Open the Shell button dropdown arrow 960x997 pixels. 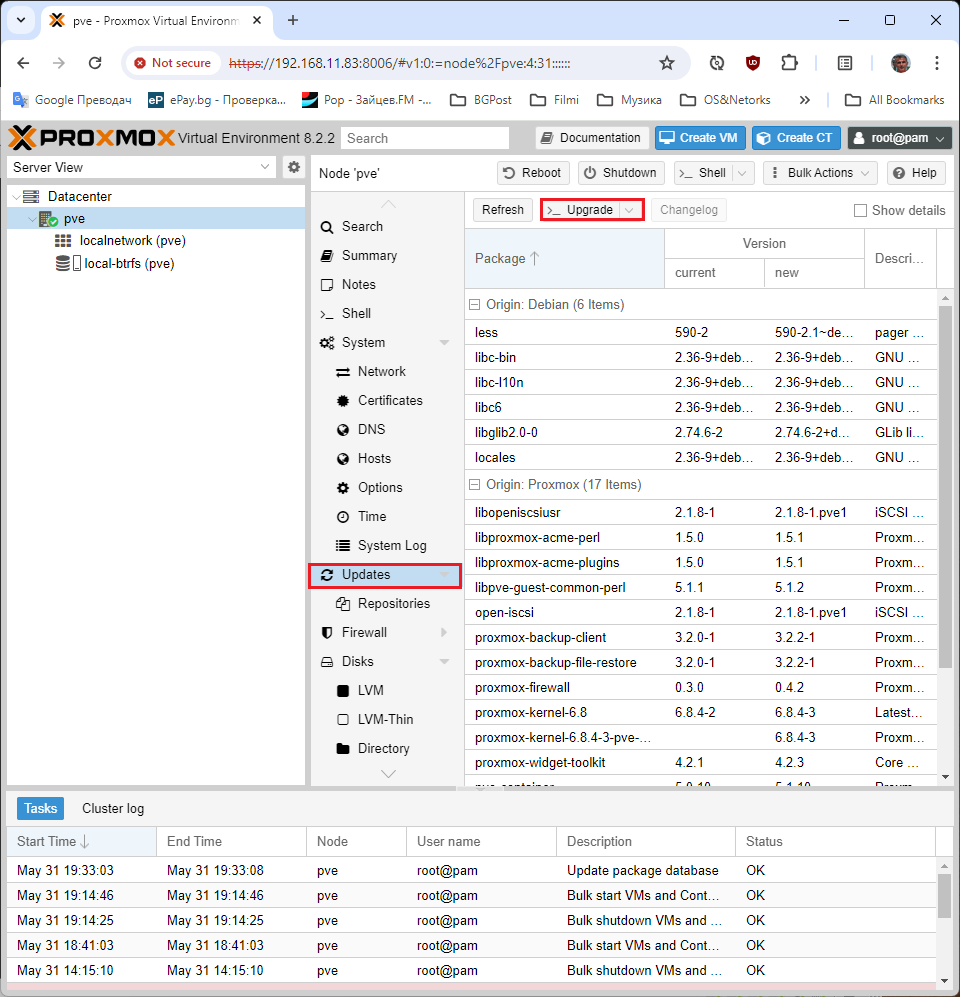click(x=742, y=173)
